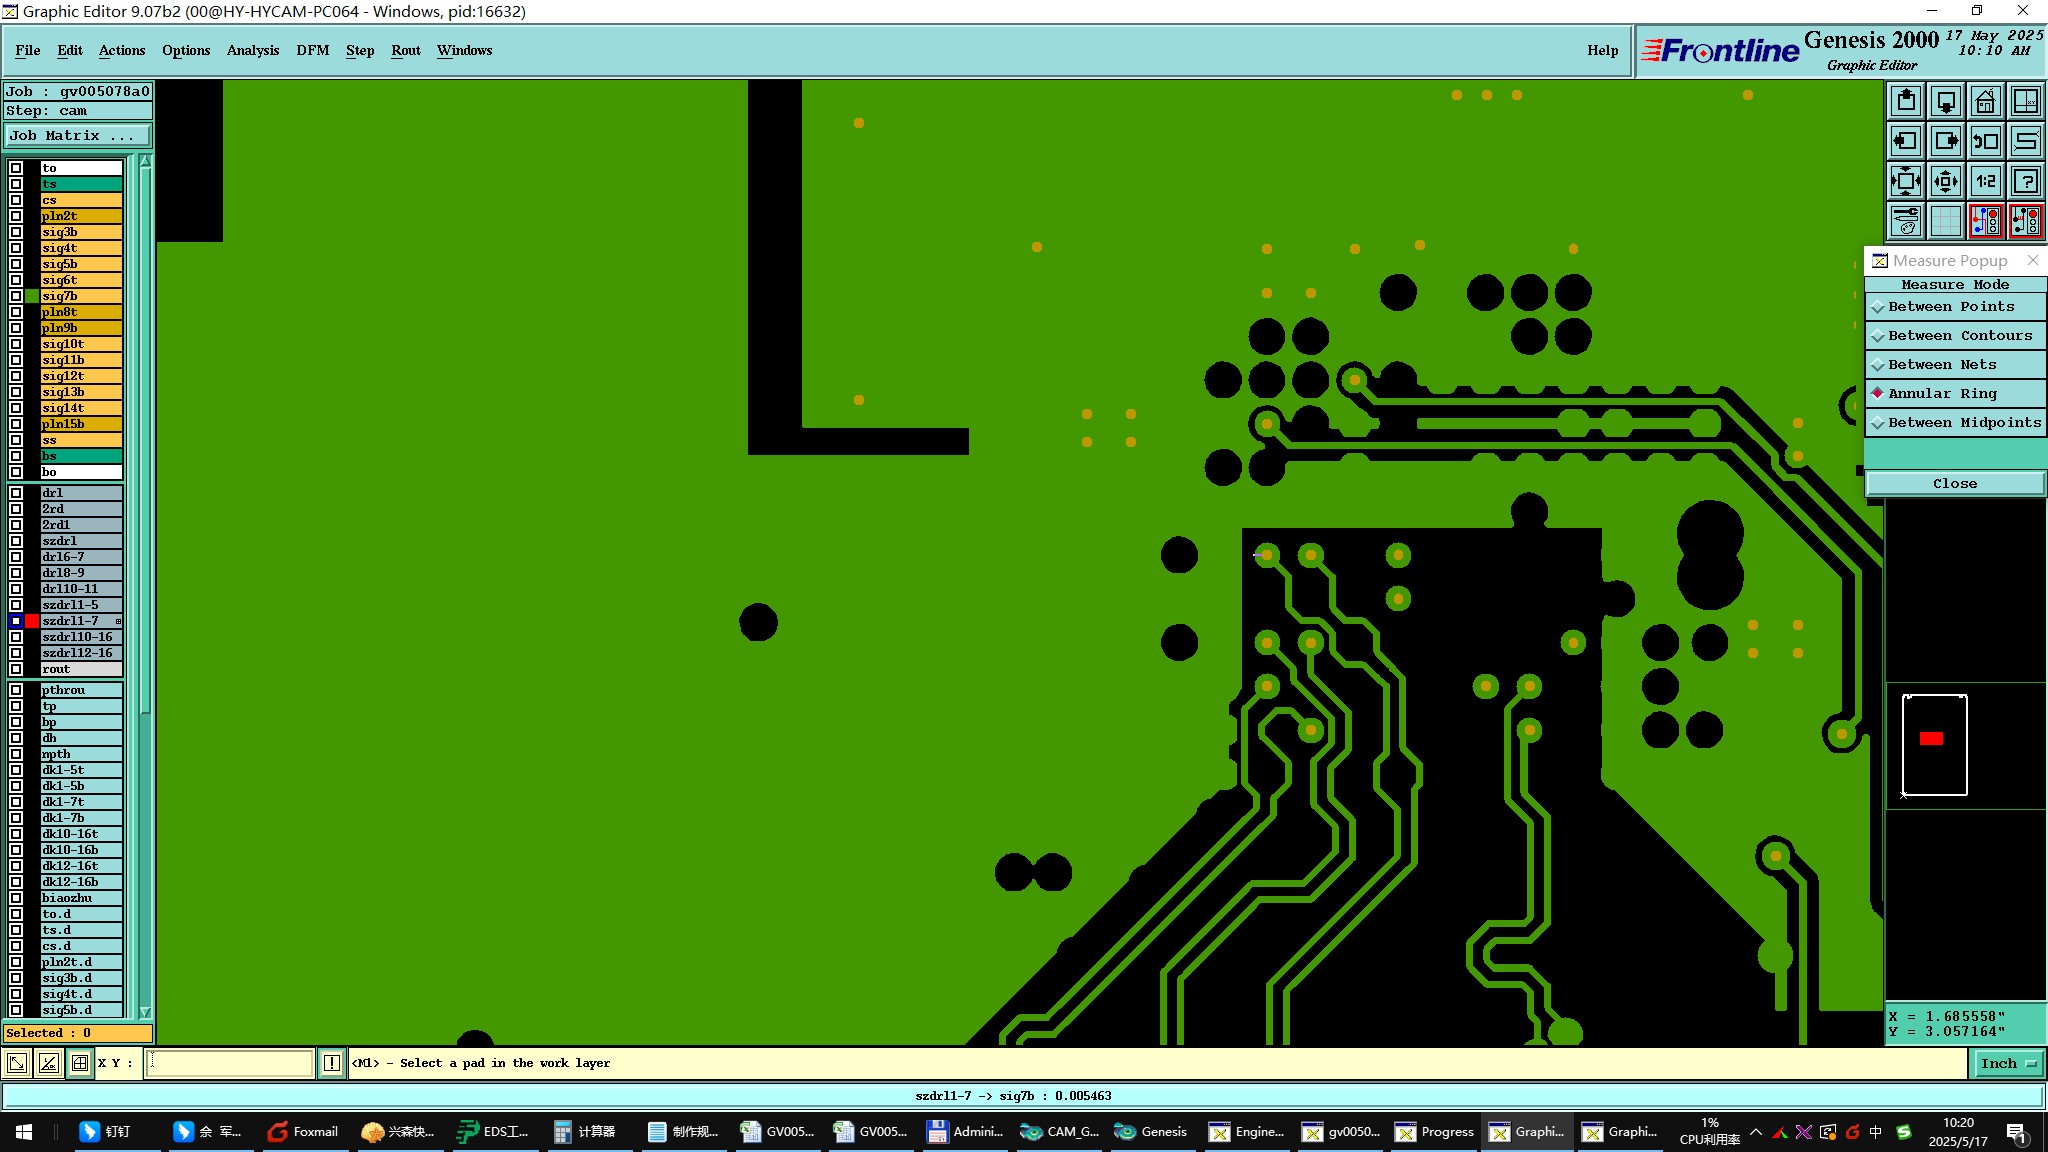Toggle the grid display icon

click(1945, 220)
